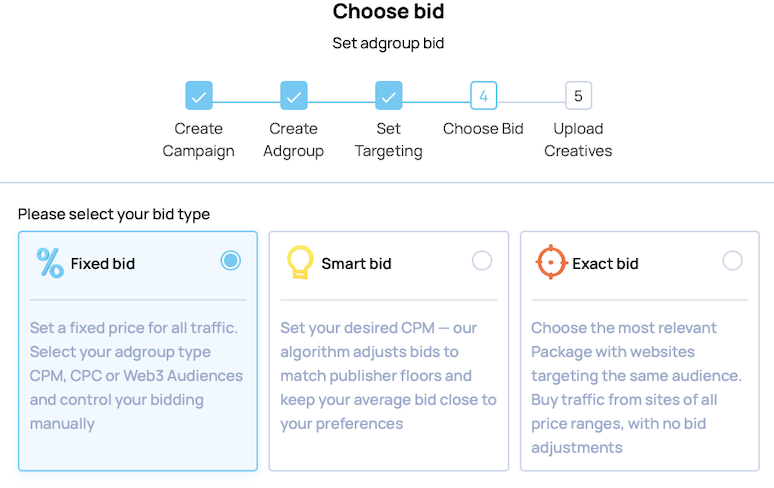Viewport: 774px width, 488px height.
Task: Click the Set Targeting step label
Action: 389,140
